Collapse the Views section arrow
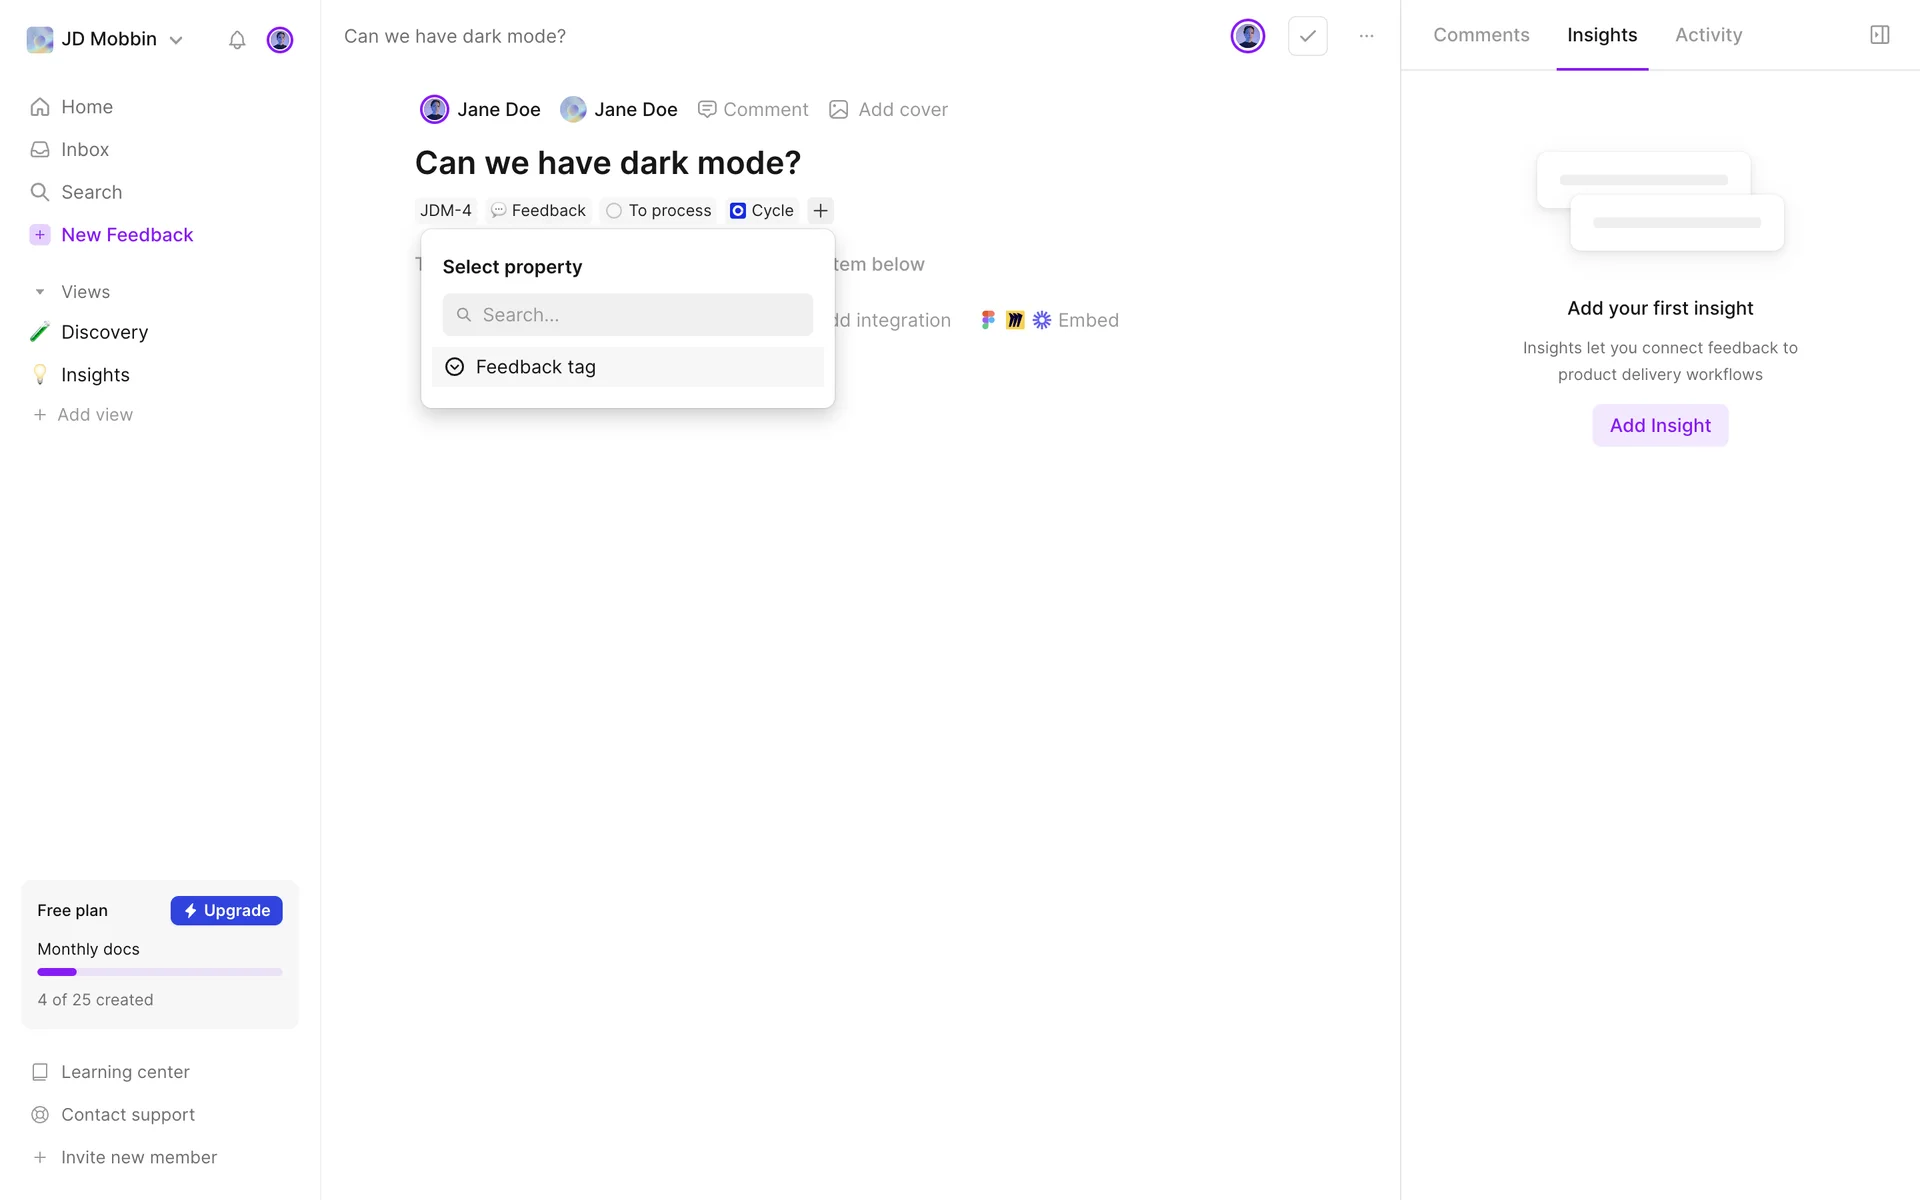 click(40, 292)
